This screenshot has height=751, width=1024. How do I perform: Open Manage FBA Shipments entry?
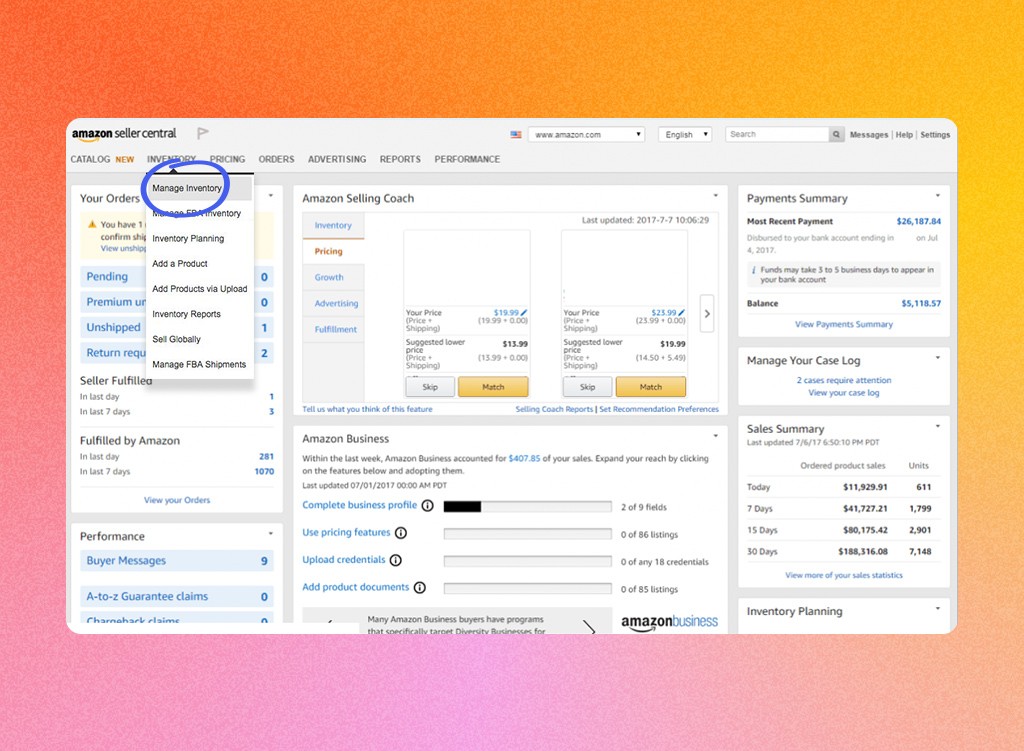click(199, 364)
